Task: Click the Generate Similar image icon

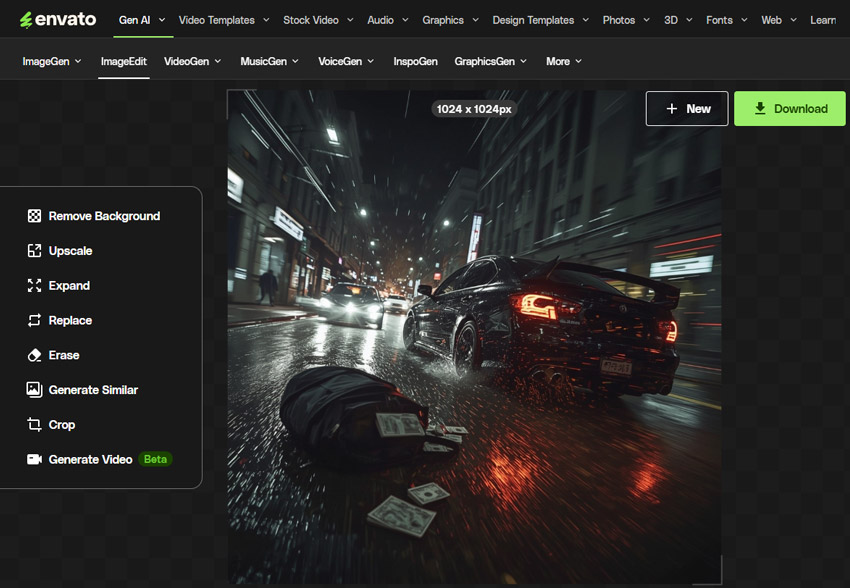Action: tap(34, 390)
